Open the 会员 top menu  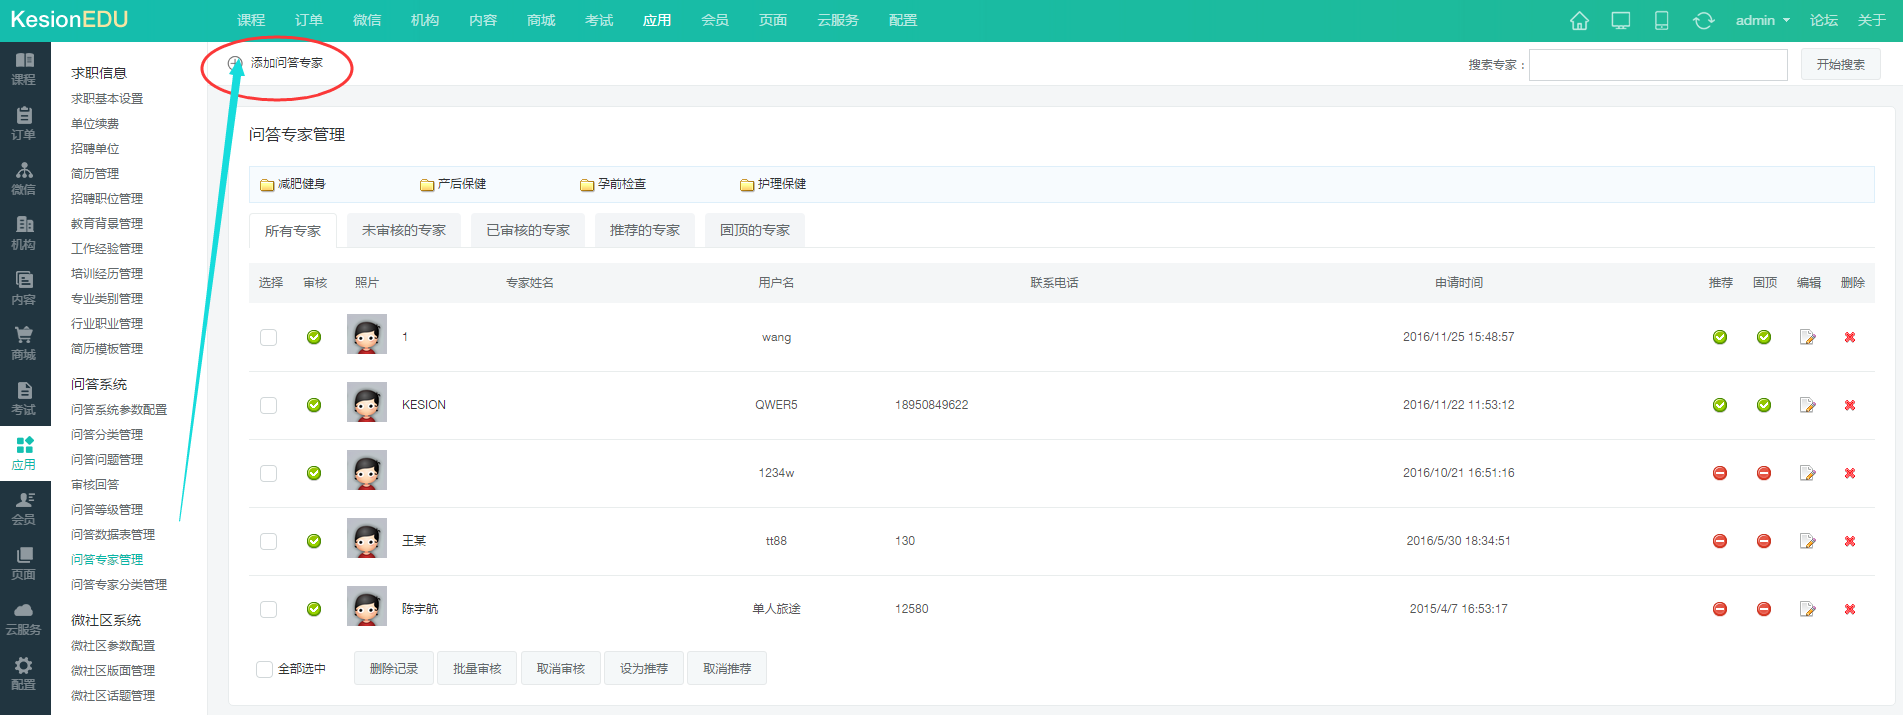pos(715,20)
